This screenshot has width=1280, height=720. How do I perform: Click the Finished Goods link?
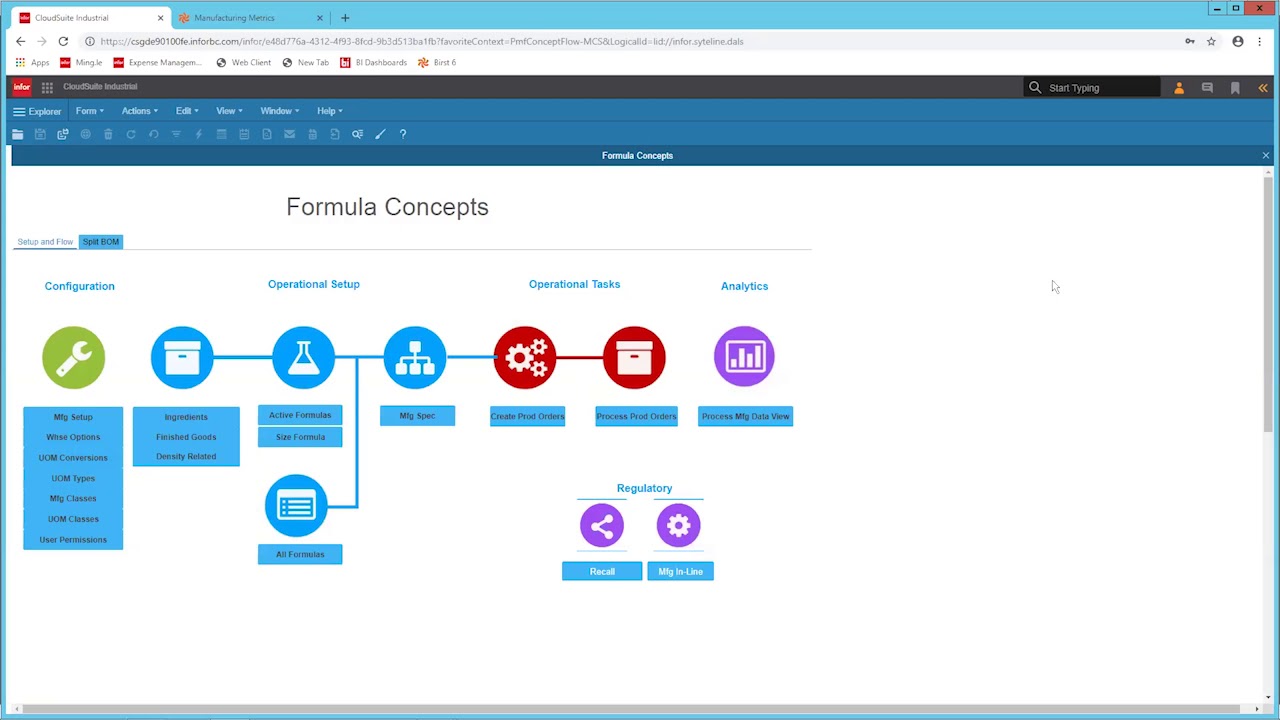point(186,437)
